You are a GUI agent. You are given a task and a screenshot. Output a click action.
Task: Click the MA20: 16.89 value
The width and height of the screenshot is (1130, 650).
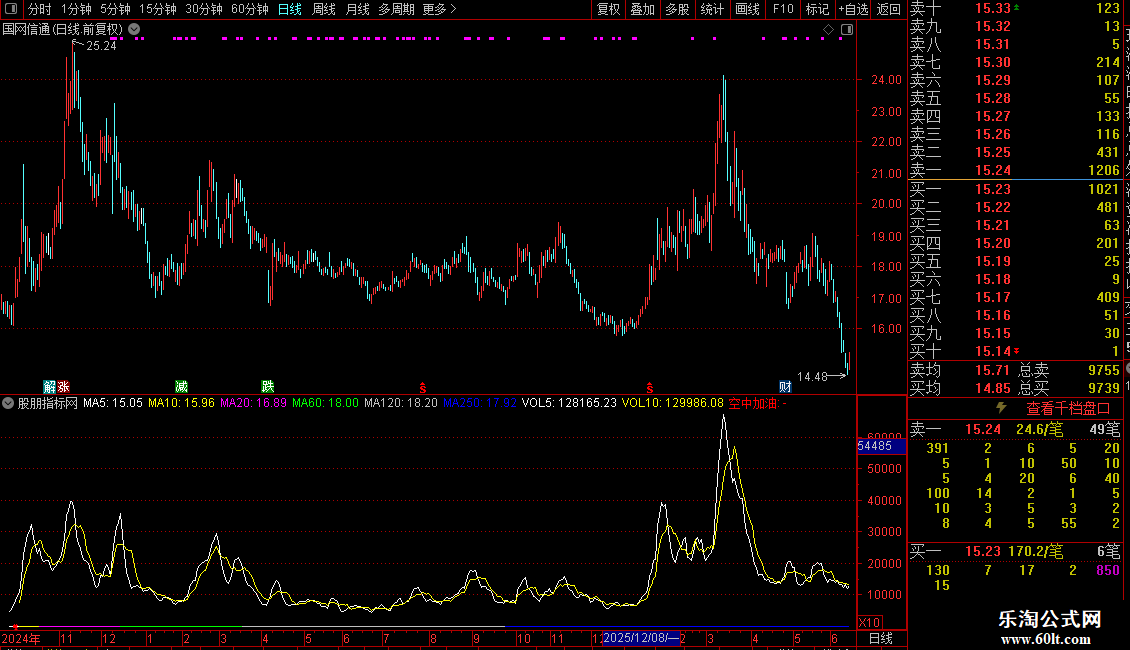(x=254, y=404)
